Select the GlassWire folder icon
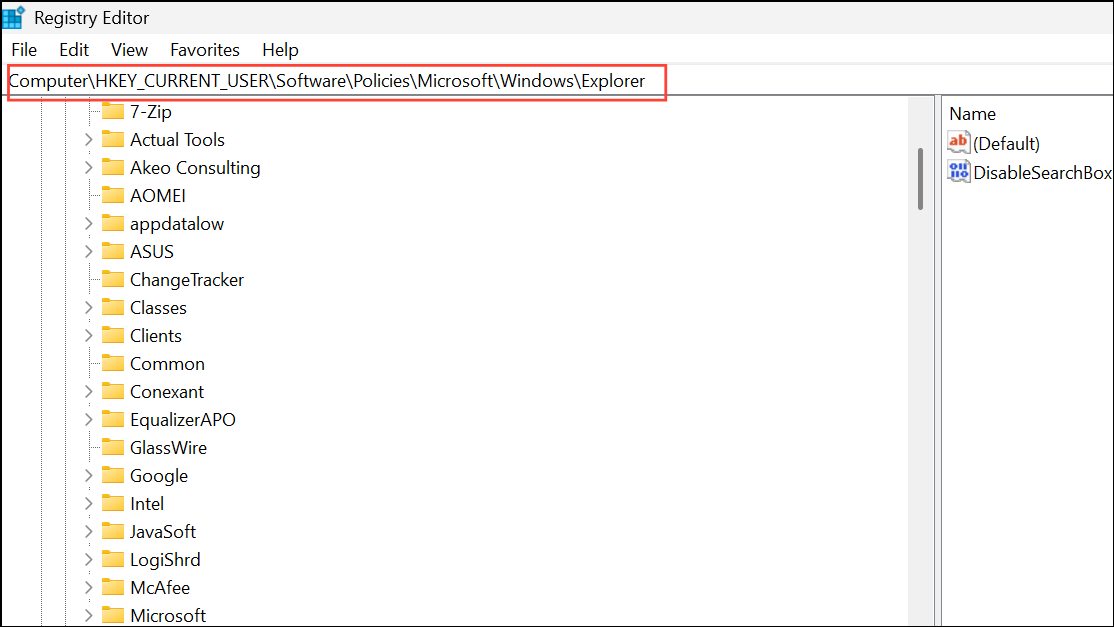 click(113, 447)
